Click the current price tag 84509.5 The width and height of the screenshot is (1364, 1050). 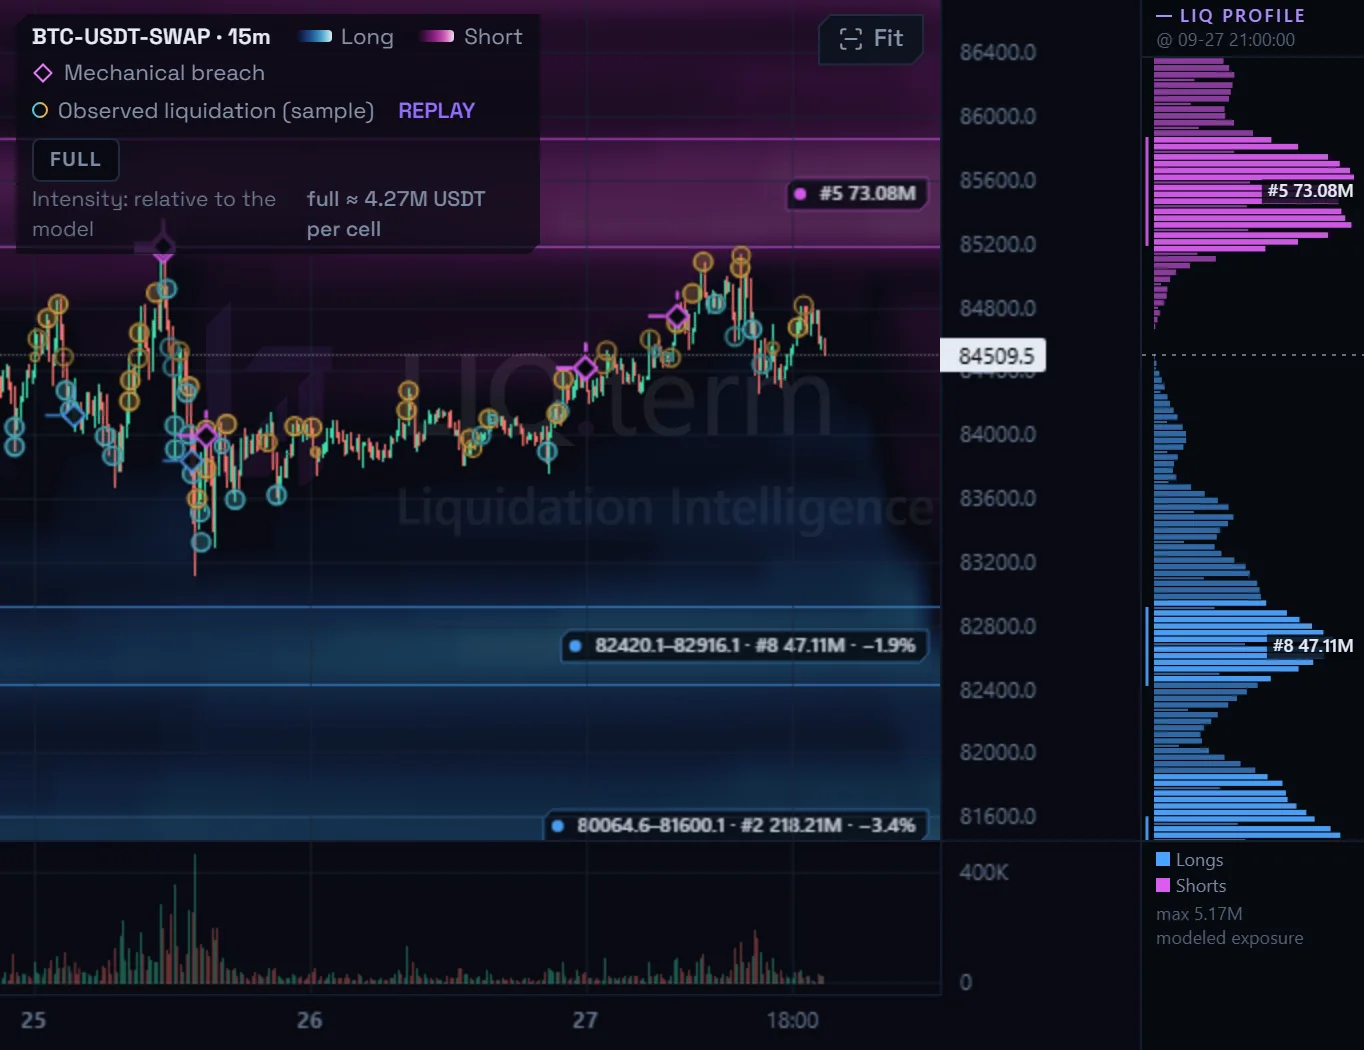993,356
